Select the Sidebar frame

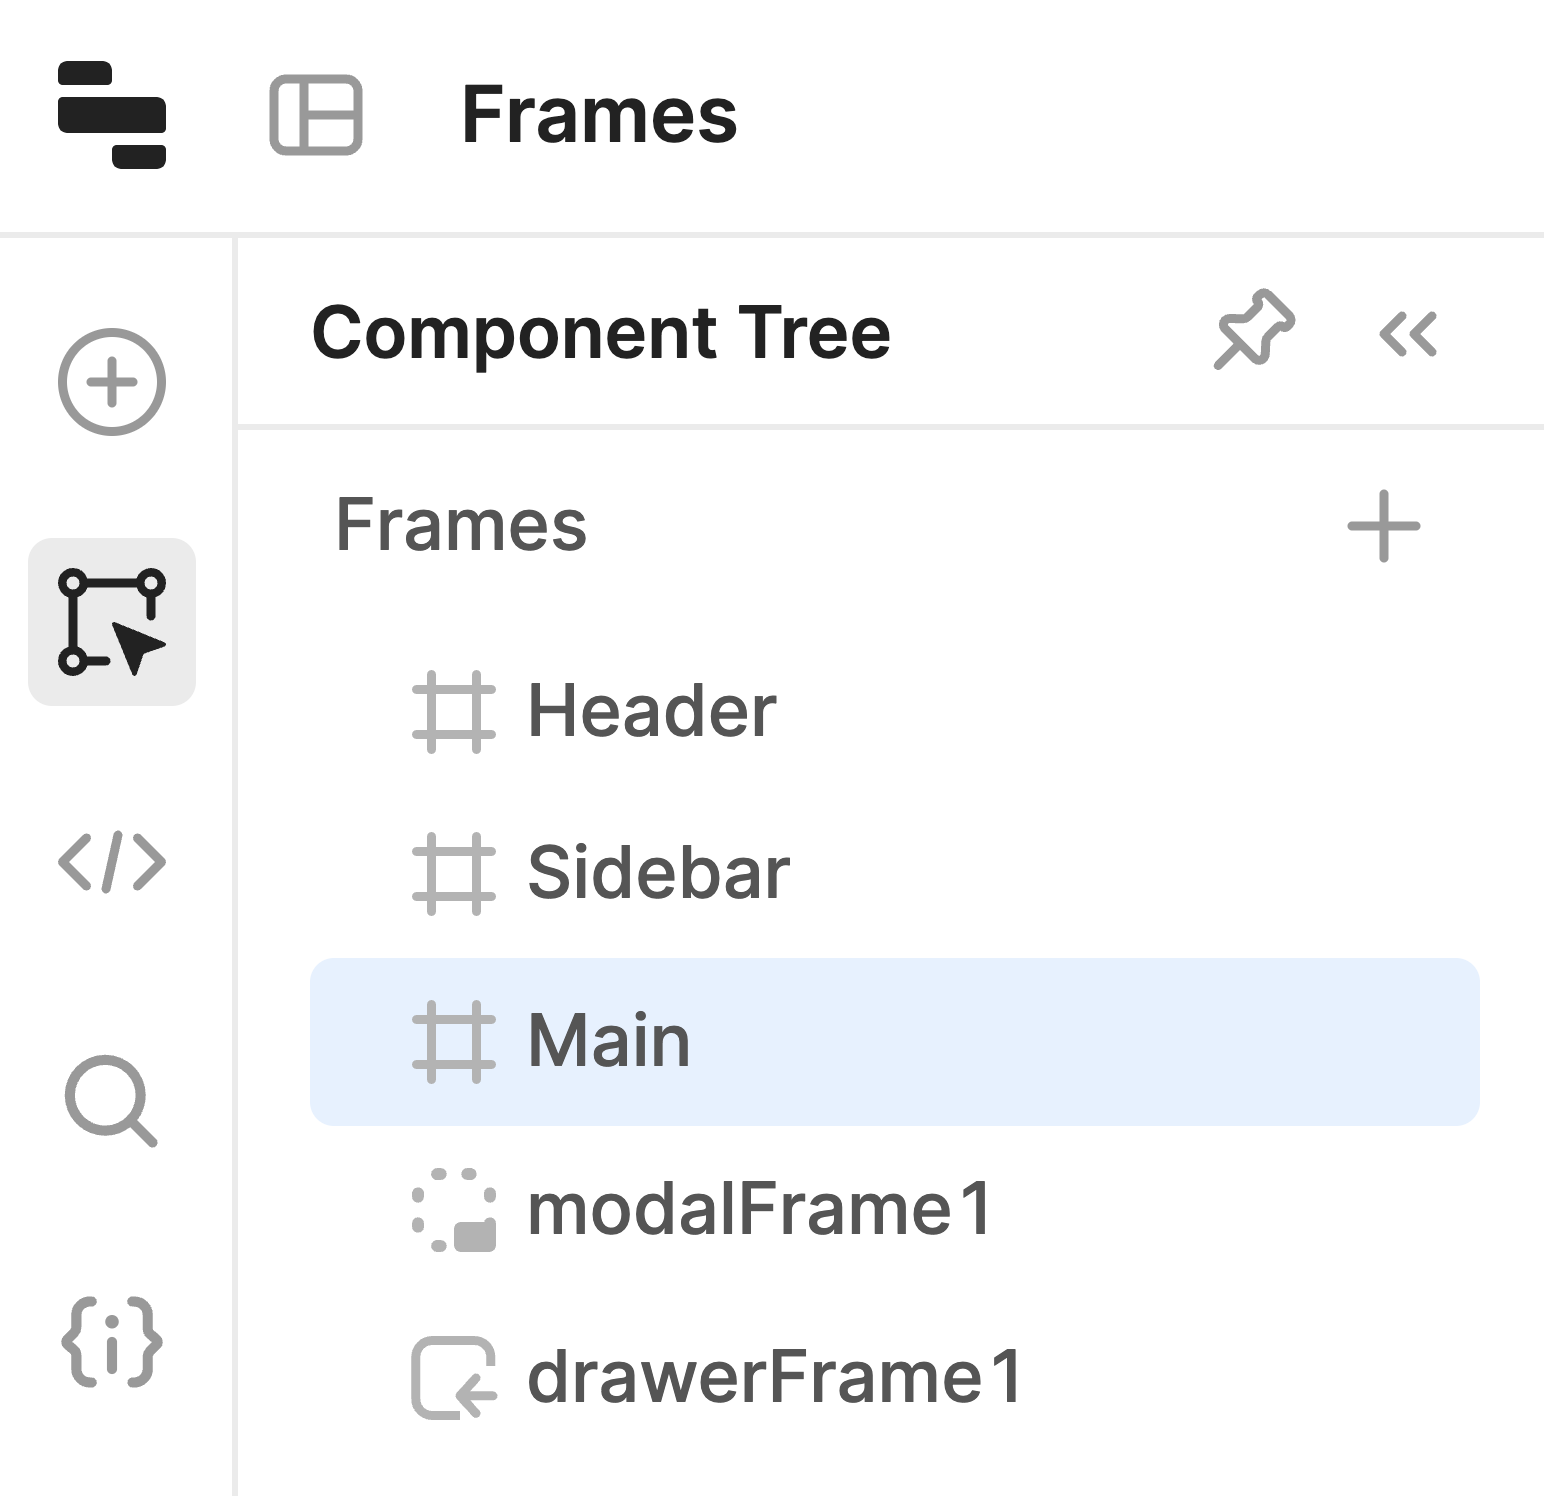pos(658,874)
